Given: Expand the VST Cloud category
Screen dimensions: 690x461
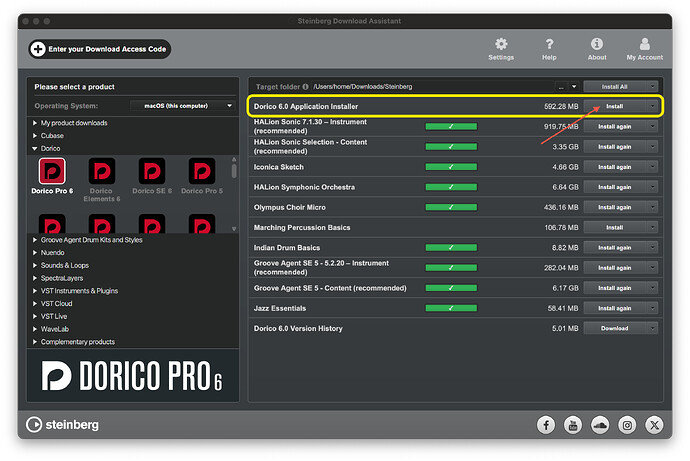Looking at the screenshot, I should [x=35, y=304].
